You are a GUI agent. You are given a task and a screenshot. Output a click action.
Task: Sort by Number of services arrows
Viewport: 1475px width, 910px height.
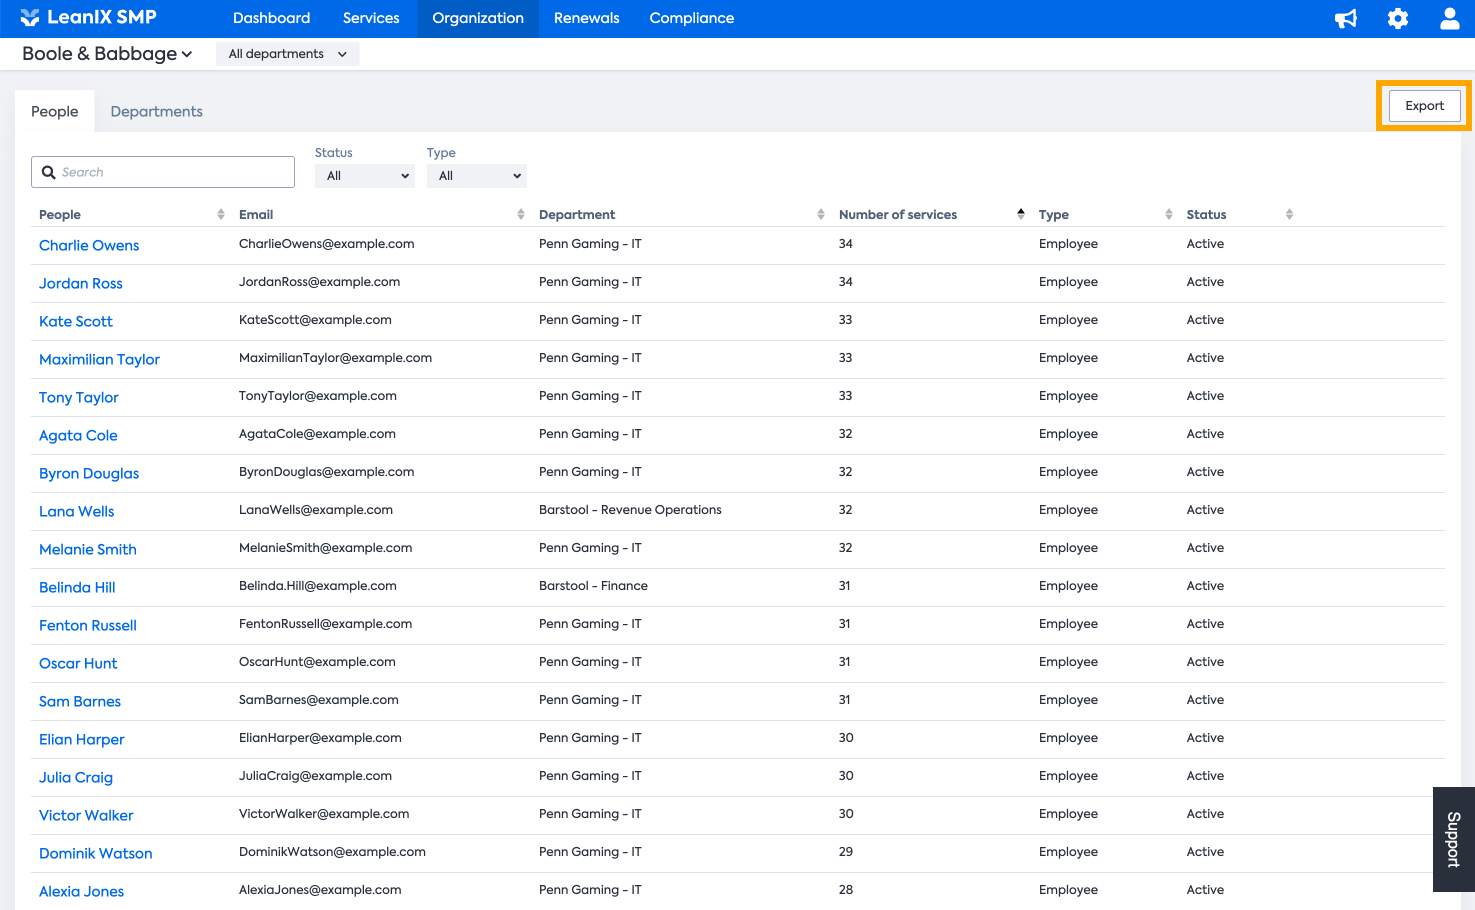(1021, 214)
